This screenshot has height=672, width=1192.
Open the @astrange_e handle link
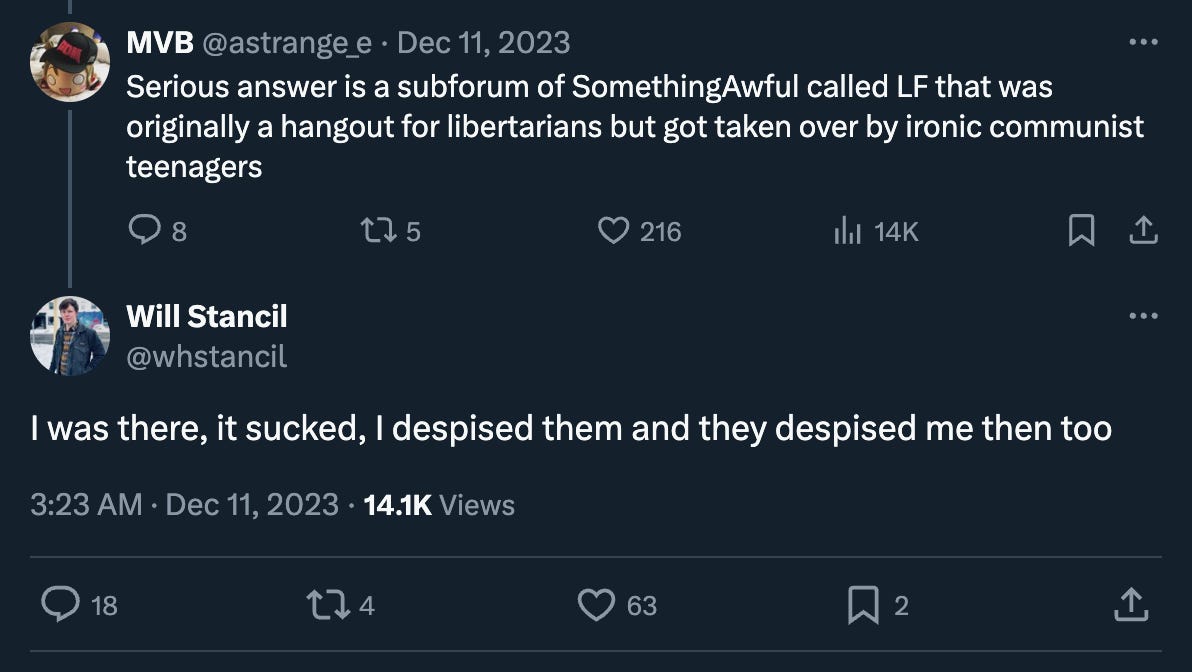tap(287, 43)
